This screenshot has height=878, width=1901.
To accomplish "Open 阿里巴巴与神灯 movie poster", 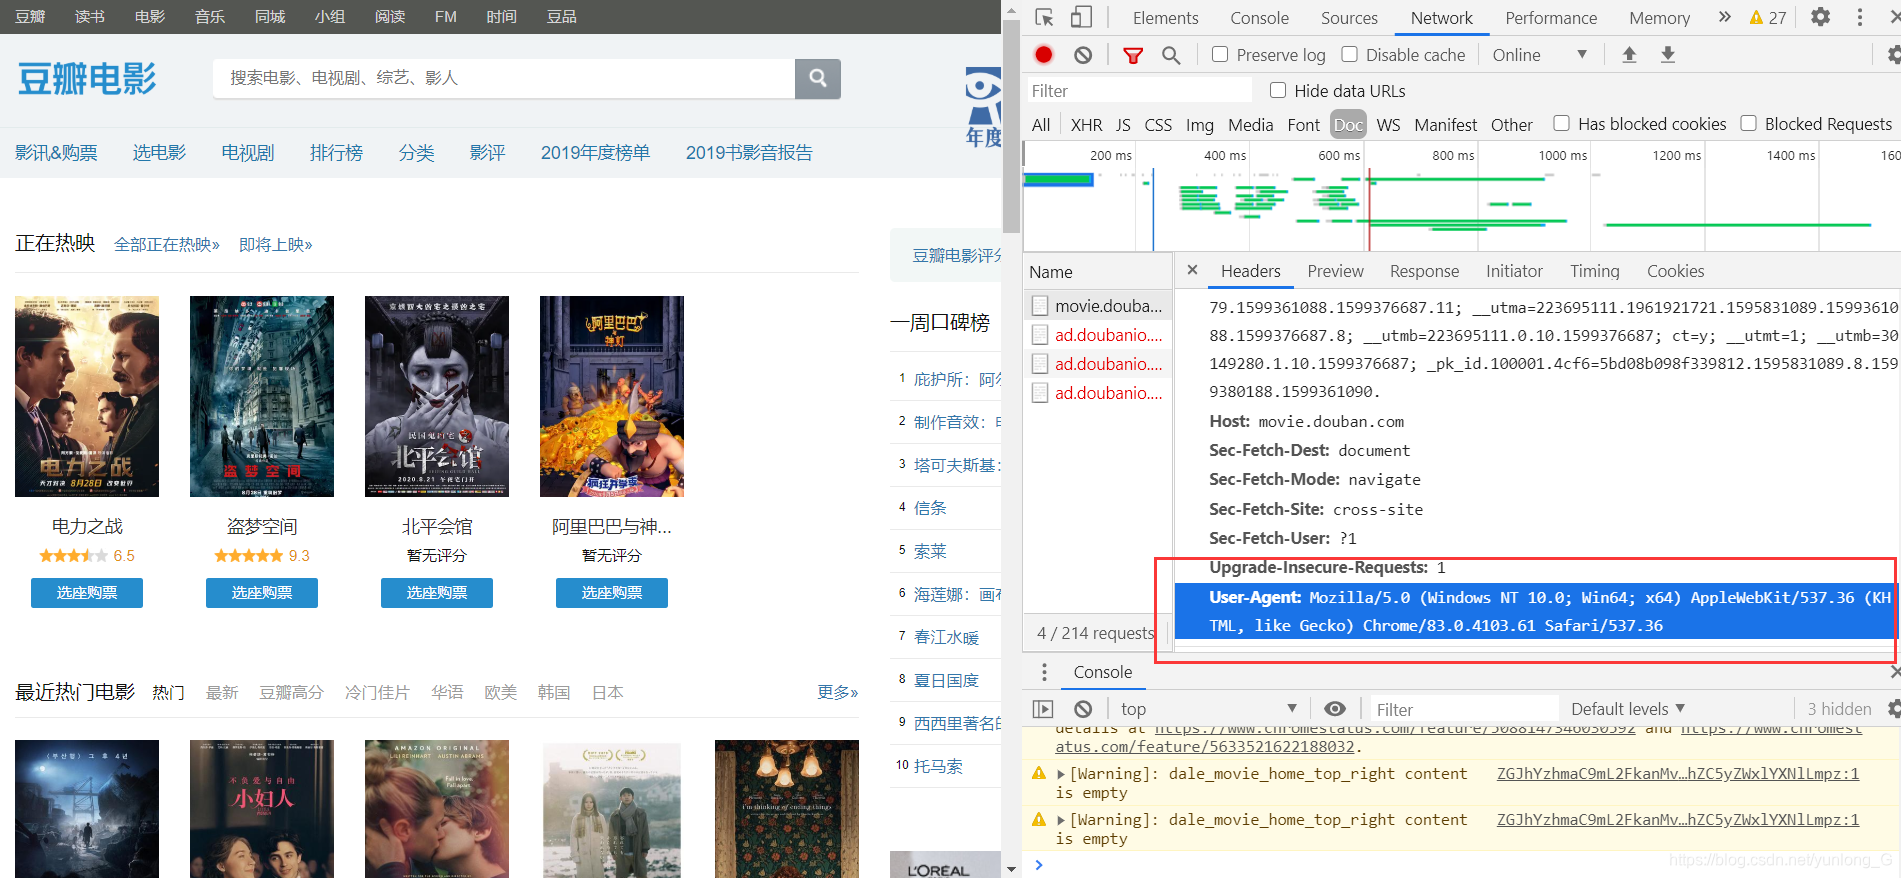I will [x=612, y=396].
